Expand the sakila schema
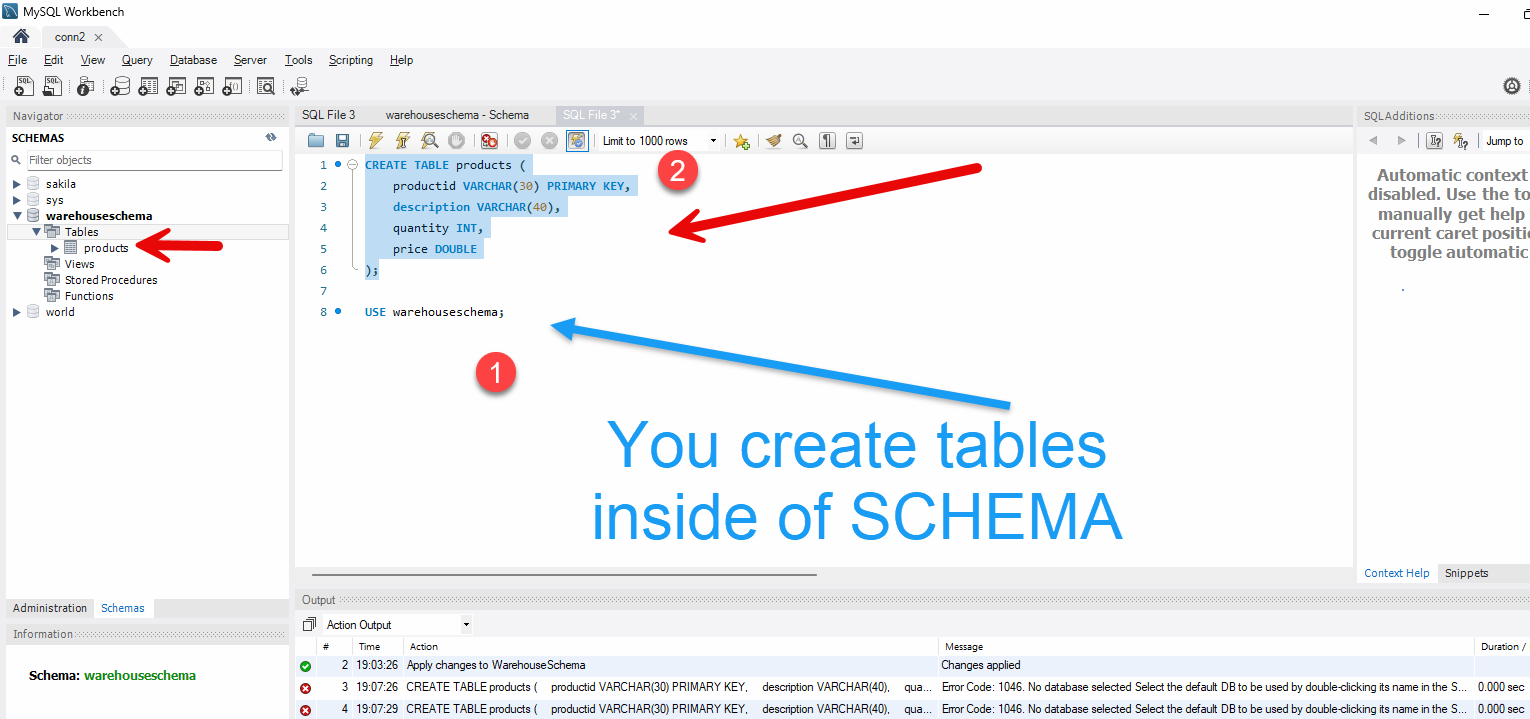 pos(16,184)
